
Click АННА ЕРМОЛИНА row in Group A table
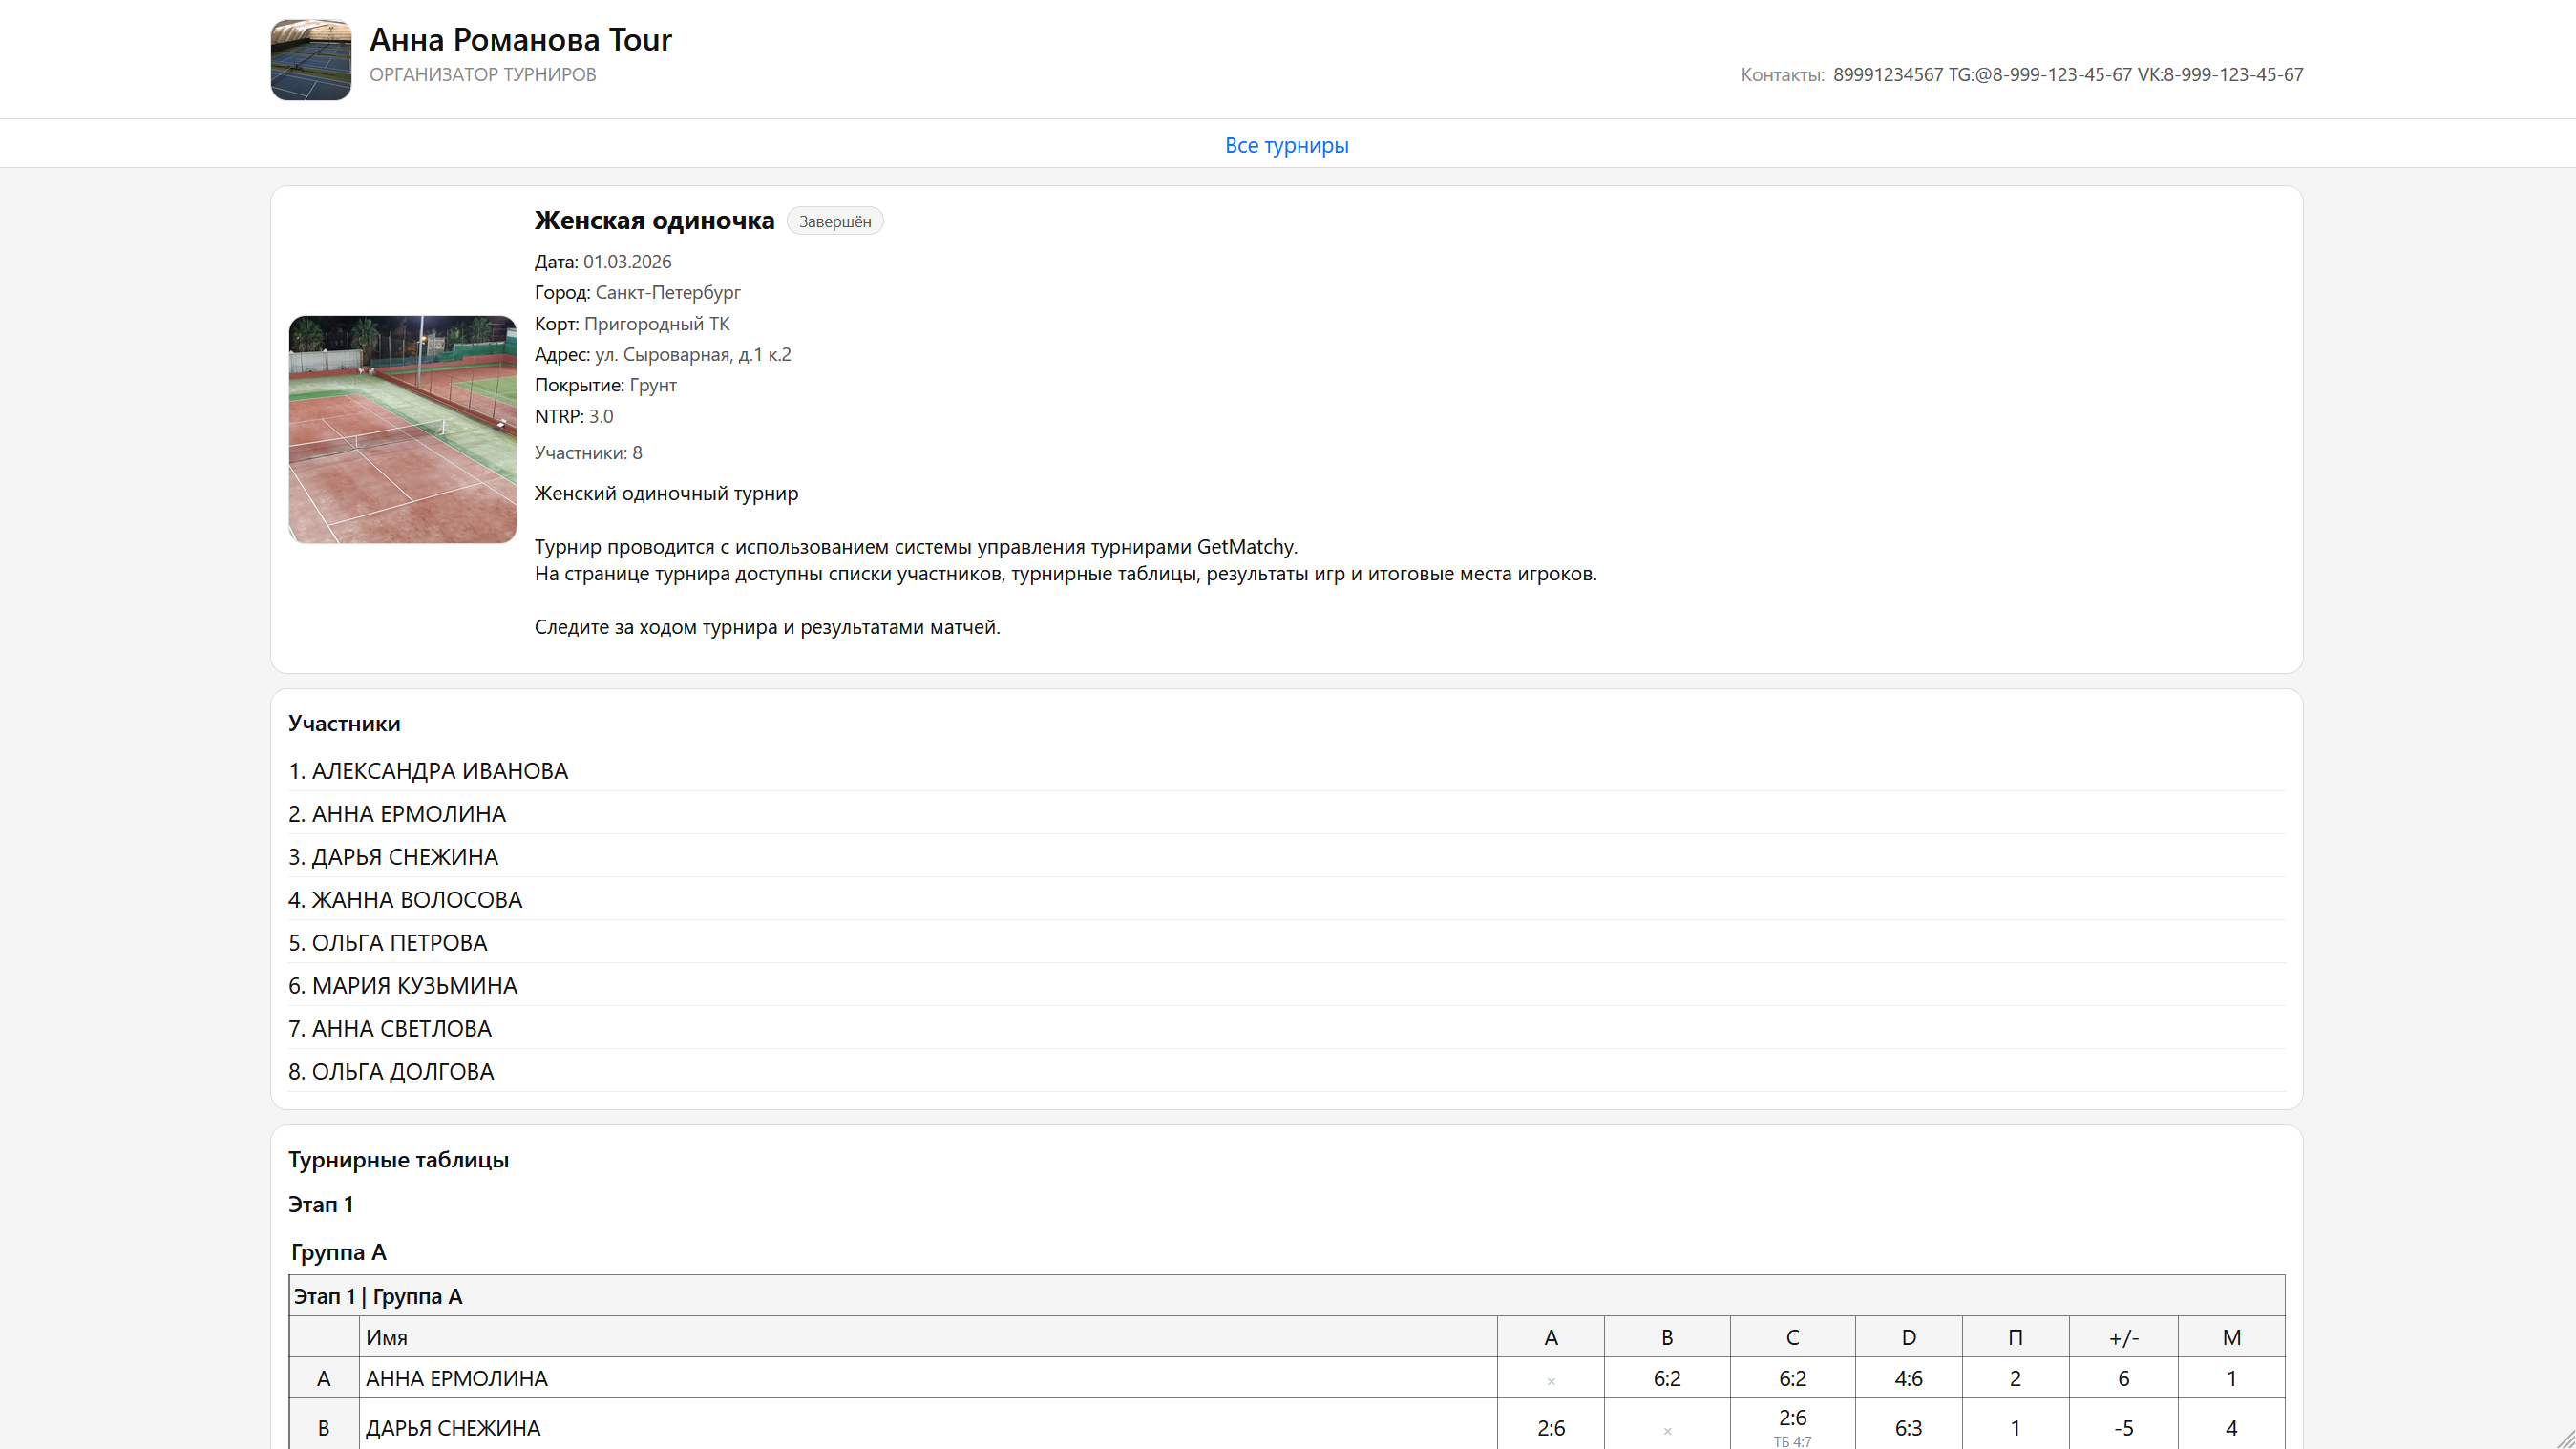coord(456,1378)
